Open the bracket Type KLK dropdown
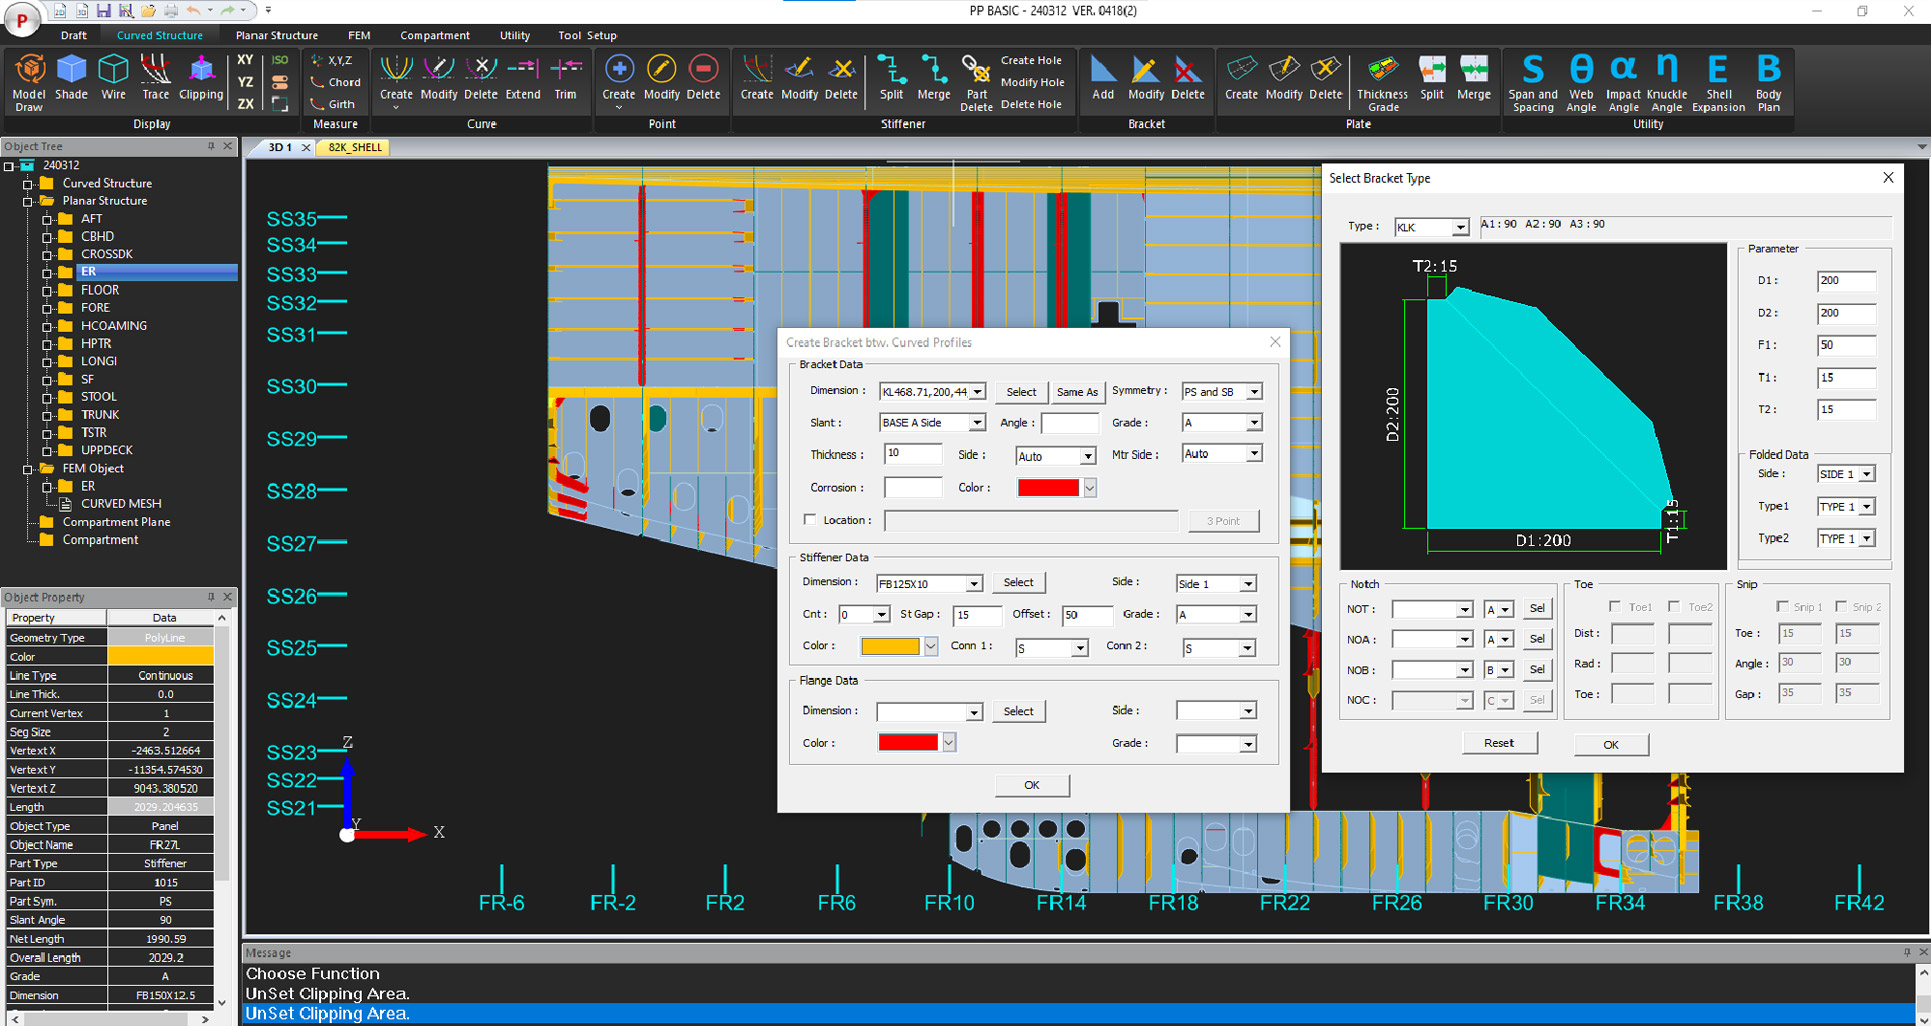Viewport: 1931px width, 1026px height. pyautogui.click(x=1459, y=228)
